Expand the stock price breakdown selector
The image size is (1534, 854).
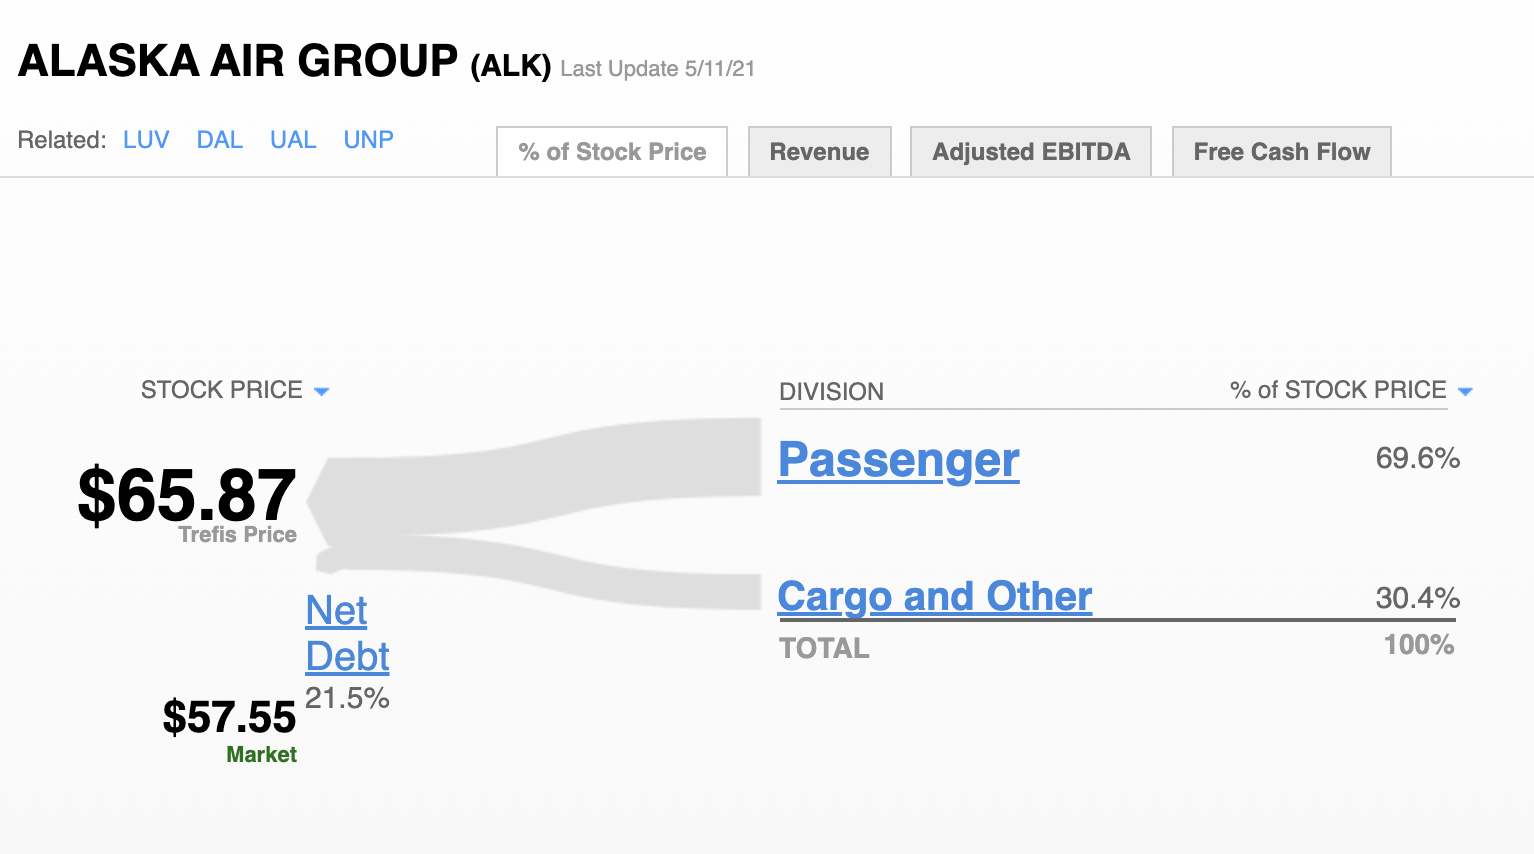tap(322, 391)
